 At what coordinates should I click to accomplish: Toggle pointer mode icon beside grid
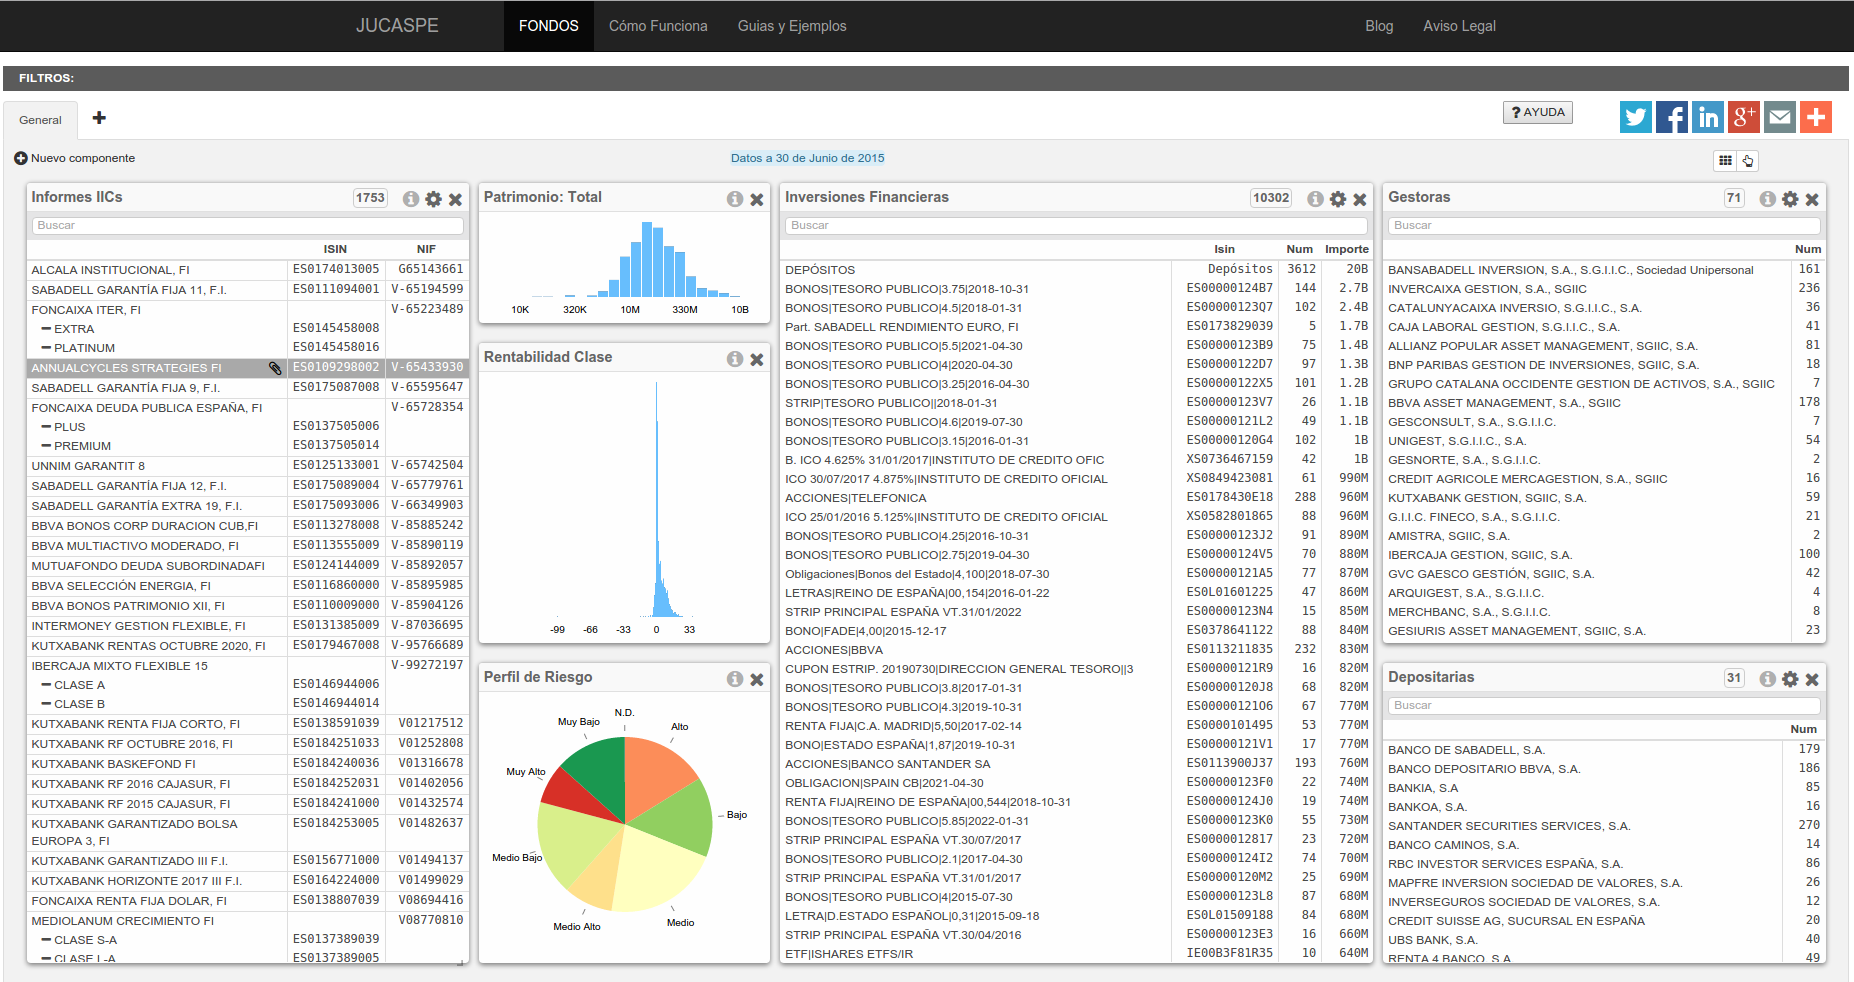click(x=1747, y=160)
